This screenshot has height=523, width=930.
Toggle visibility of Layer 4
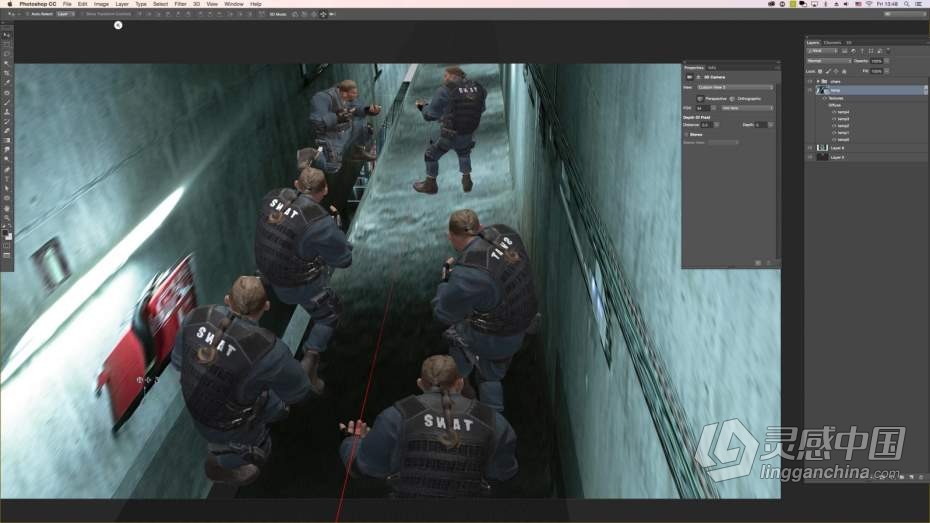pyautogui.click(x=810, y=148)
